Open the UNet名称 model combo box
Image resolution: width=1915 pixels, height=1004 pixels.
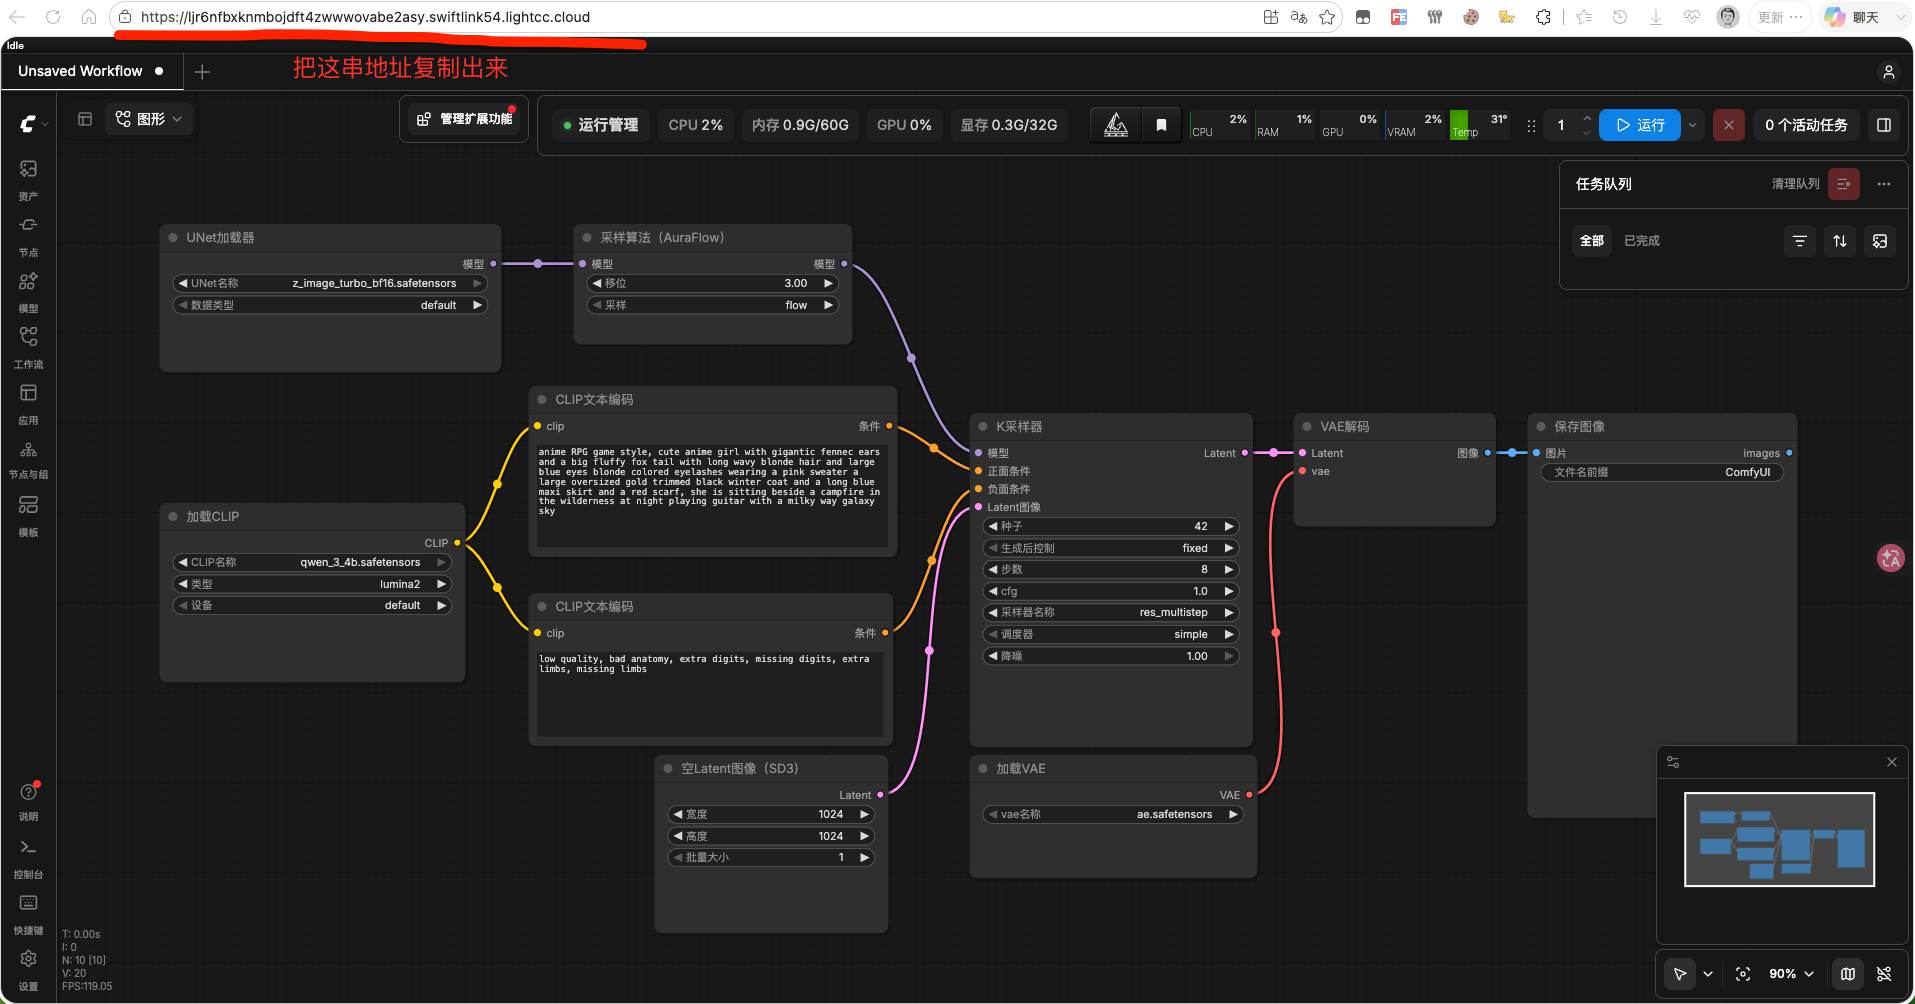click(330, 284)
